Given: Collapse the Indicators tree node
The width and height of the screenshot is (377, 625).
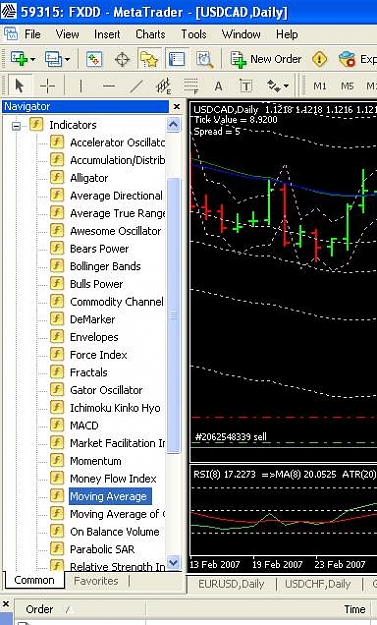Looking at the screenshot, I should tap(16, 126).
